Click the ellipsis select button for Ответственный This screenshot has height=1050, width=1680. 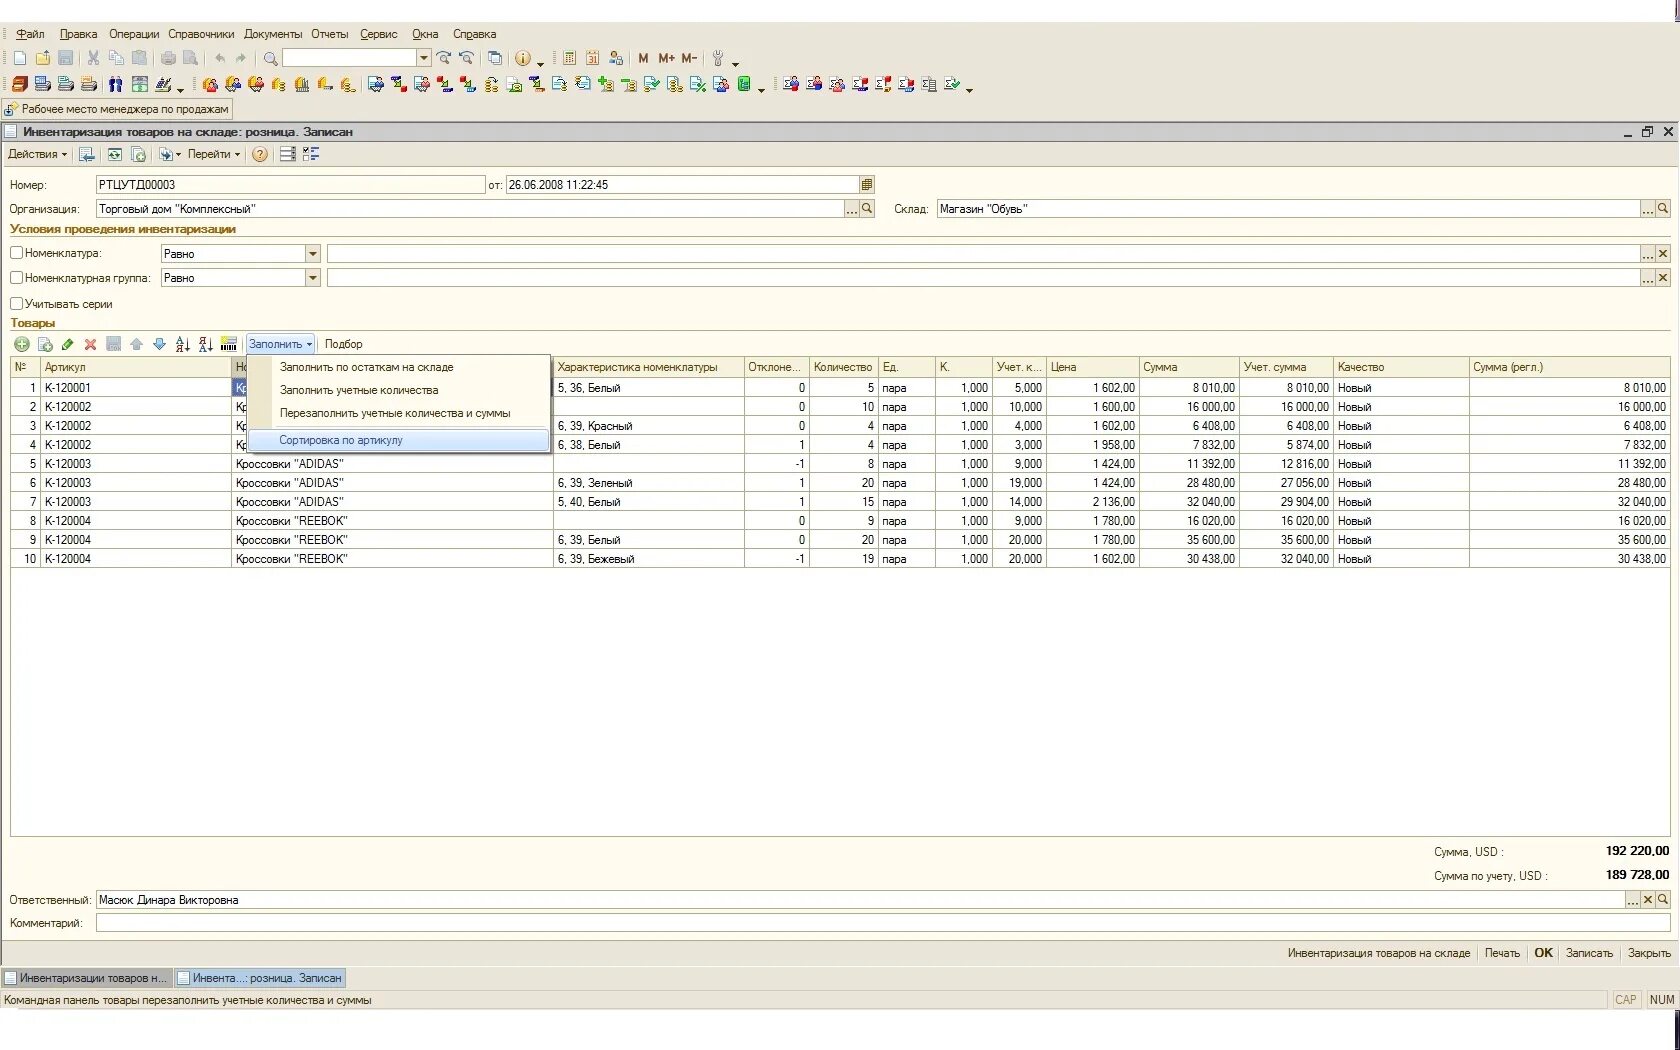coord(1633,900)
